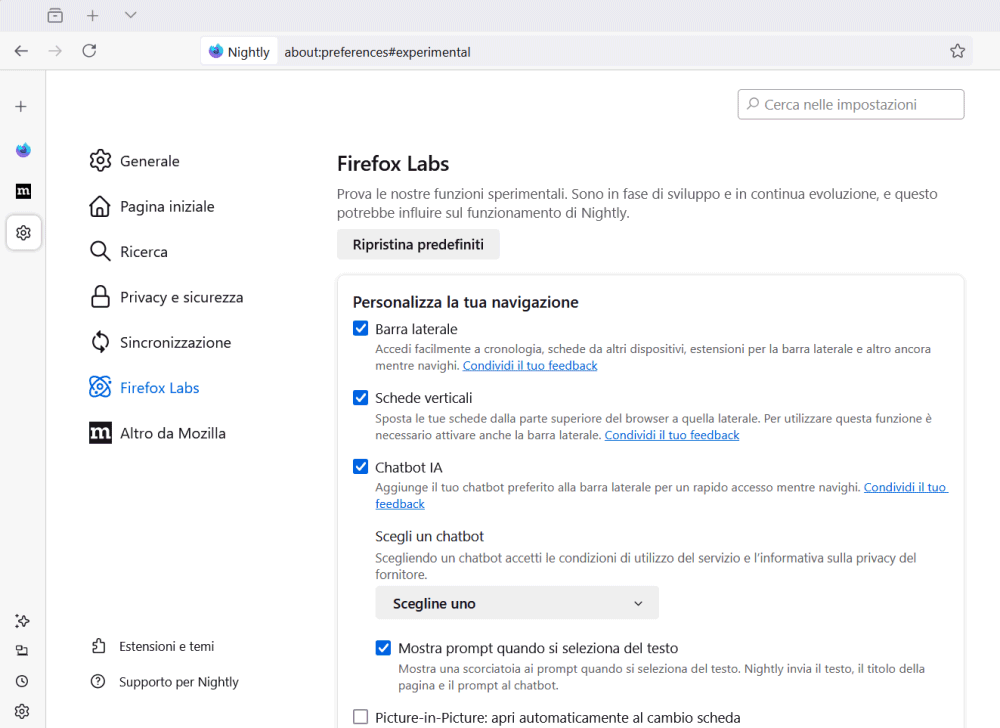Enable Picture-in-Picture automatic opening checkbox
Image resolution: width=1000 pixels, height=728 pixels.
point(361,717)
